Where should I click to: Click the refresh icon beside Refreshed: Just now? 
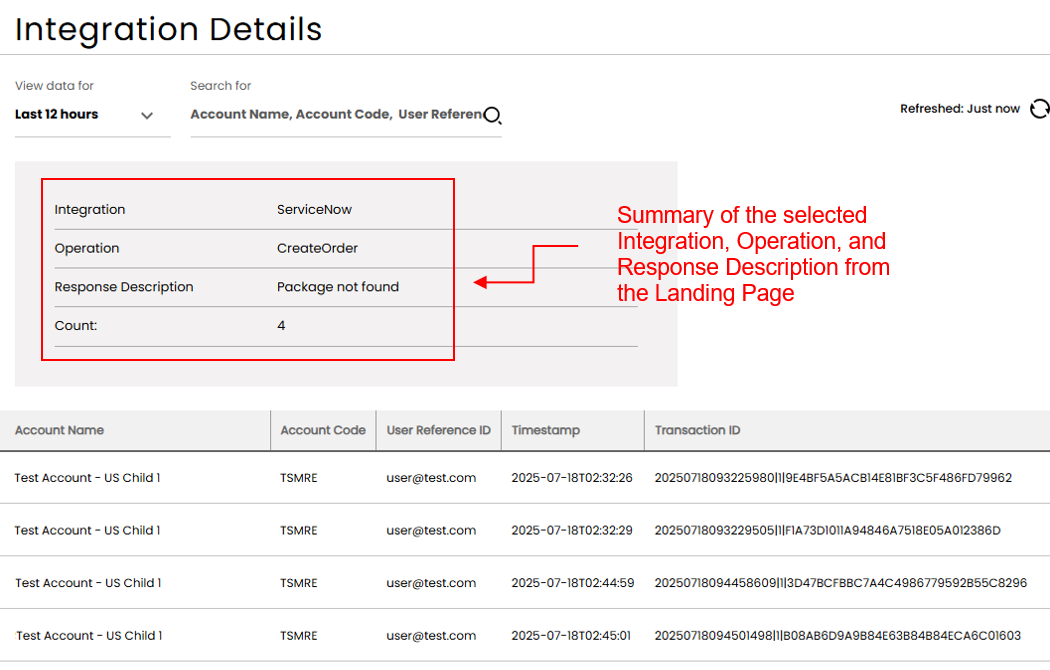point(1039,109)
